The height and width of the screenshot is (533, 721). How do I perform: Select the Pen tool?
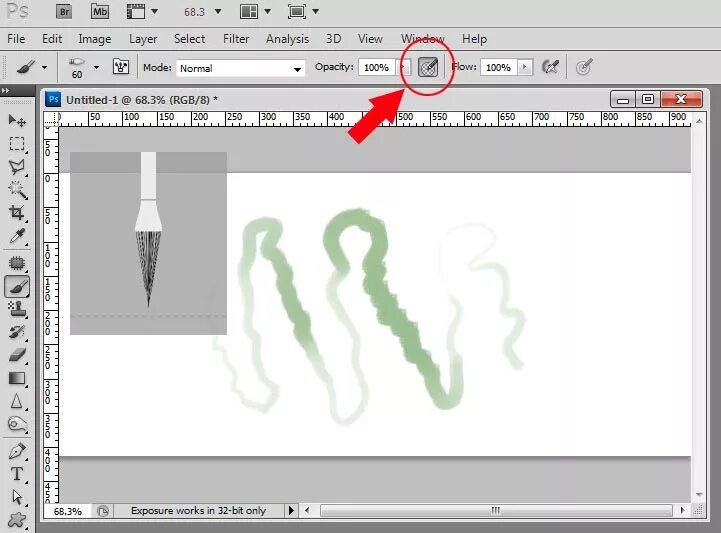[17, 451]
